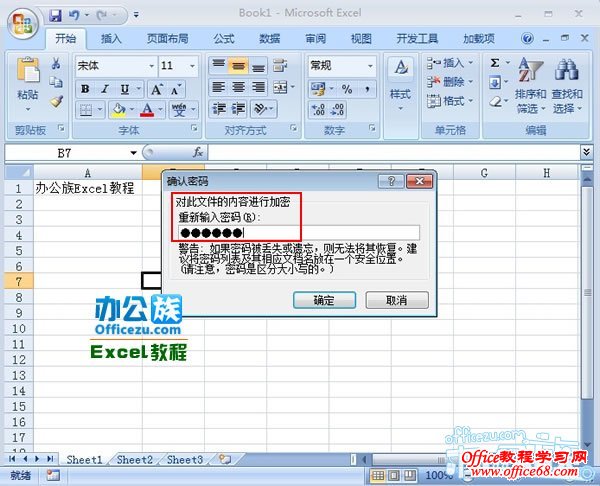Click the Office button logo
This screenshot has width=600, height=486.
click(22, 23)
